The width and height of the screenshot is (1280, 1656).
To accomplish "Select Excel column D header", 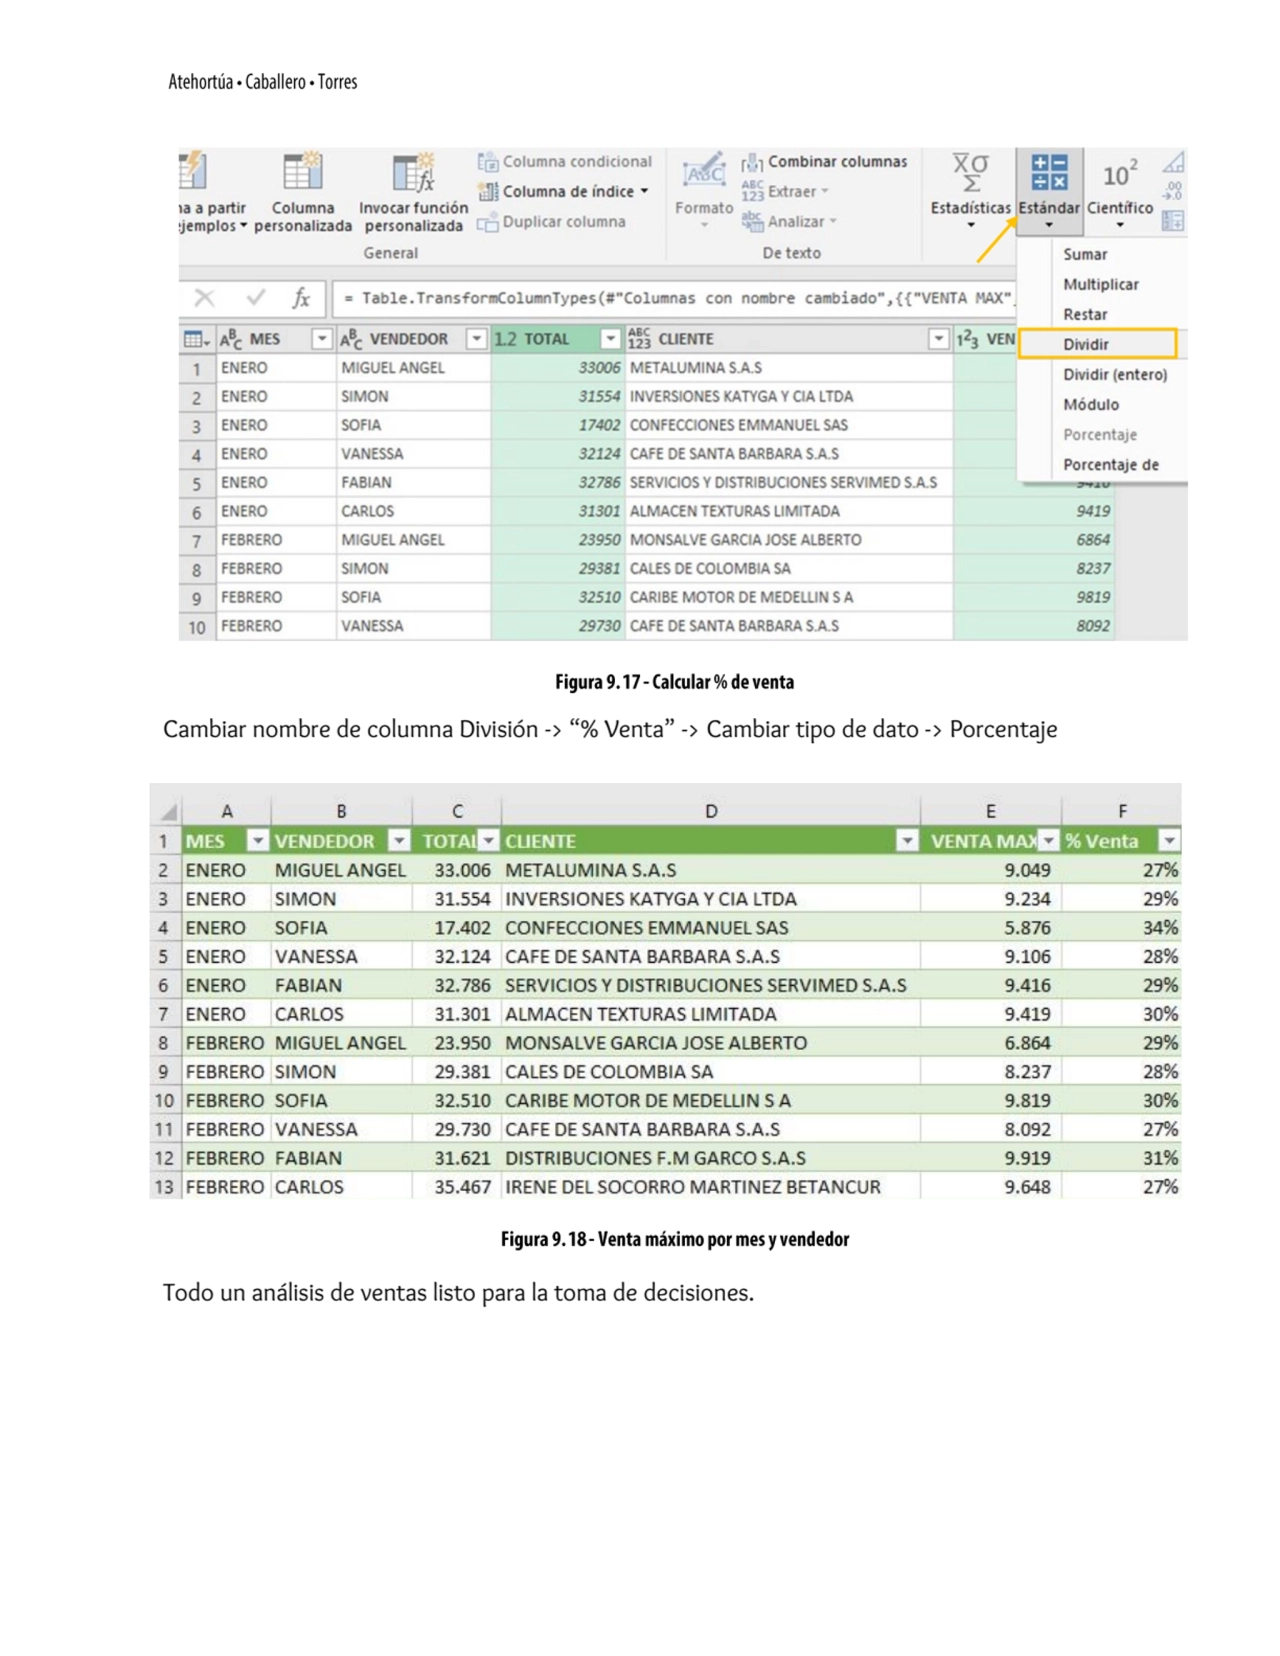I will pyautogui.click(x=710, y=811).
